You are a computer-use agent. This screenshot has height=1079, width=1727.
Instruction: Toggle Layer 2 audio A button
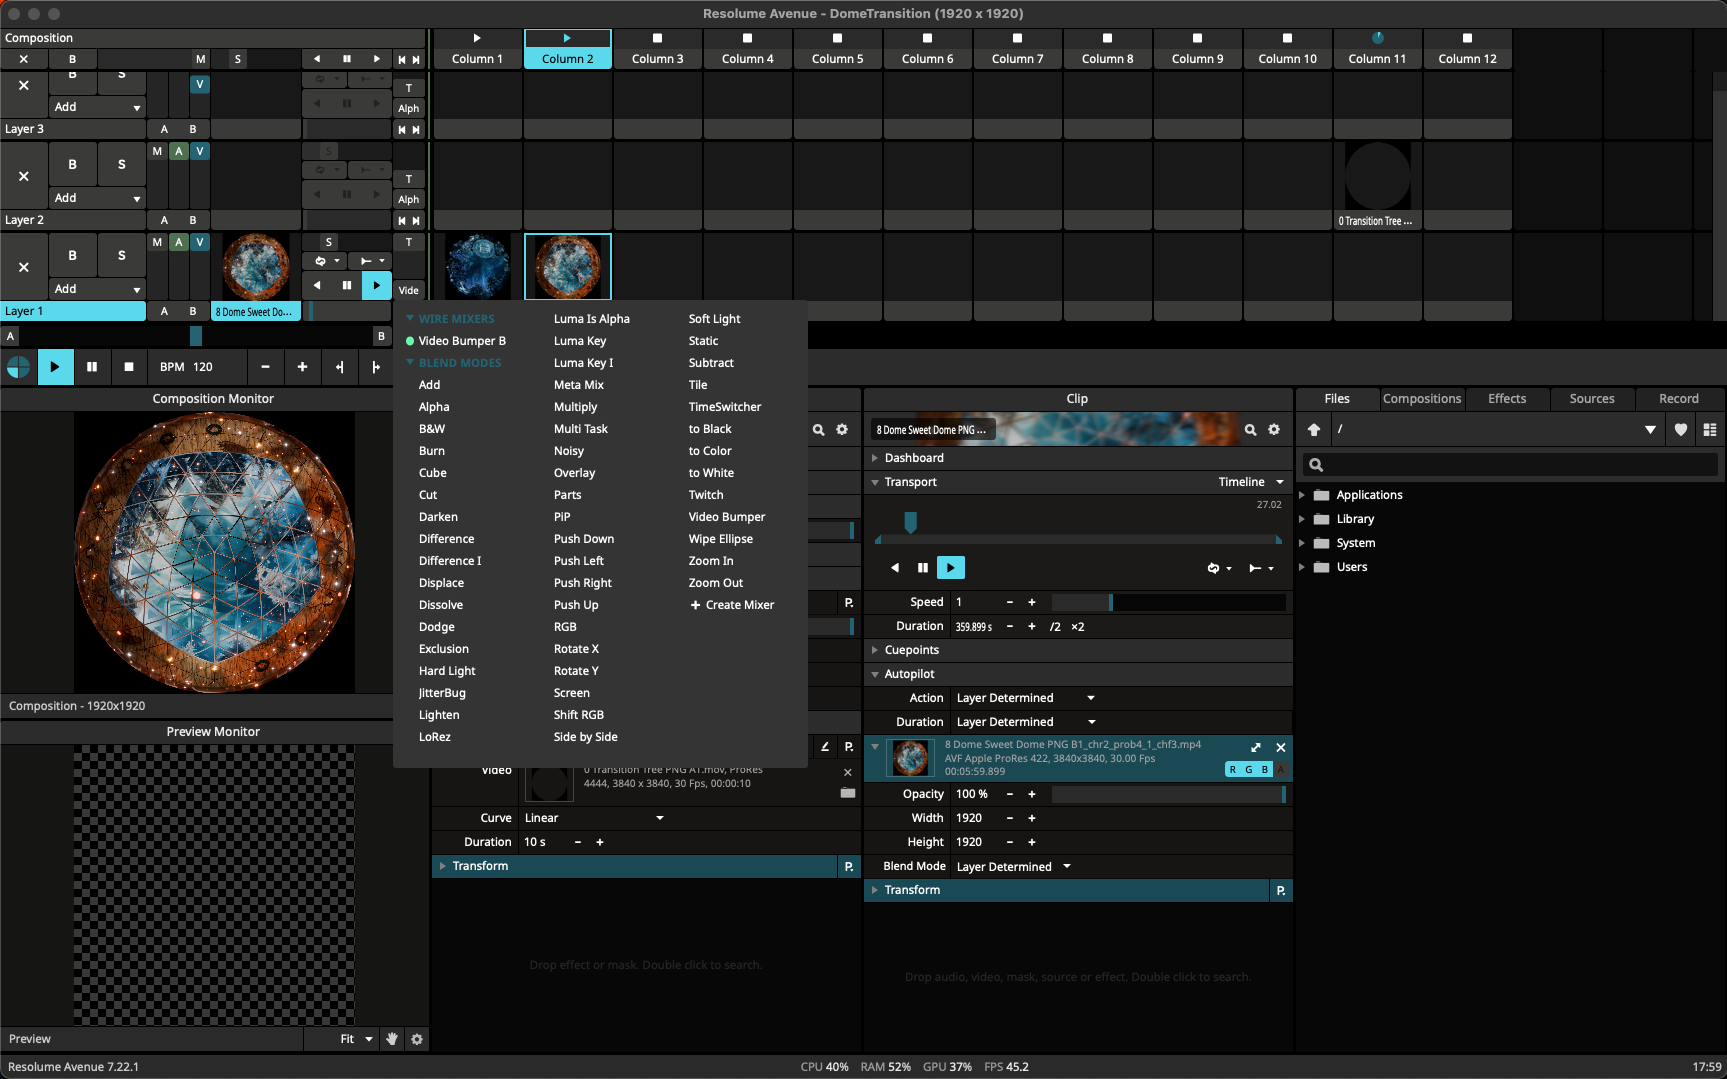(x=178, y=151)
